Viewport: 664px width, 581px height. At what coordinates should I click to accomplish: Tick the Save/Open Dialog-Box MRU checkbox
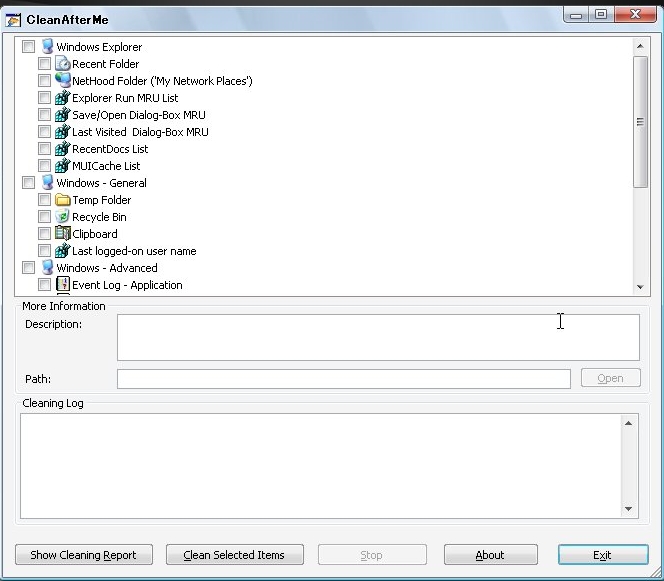(44, 114)
